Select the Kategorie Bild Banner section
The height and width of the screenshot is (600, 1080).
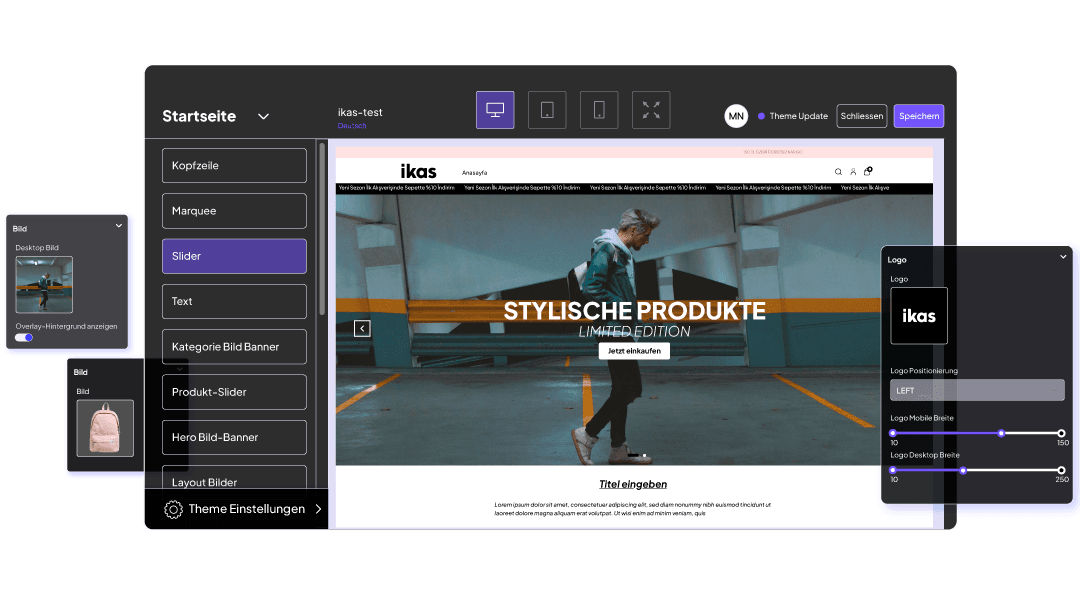(x=234, y=346)
